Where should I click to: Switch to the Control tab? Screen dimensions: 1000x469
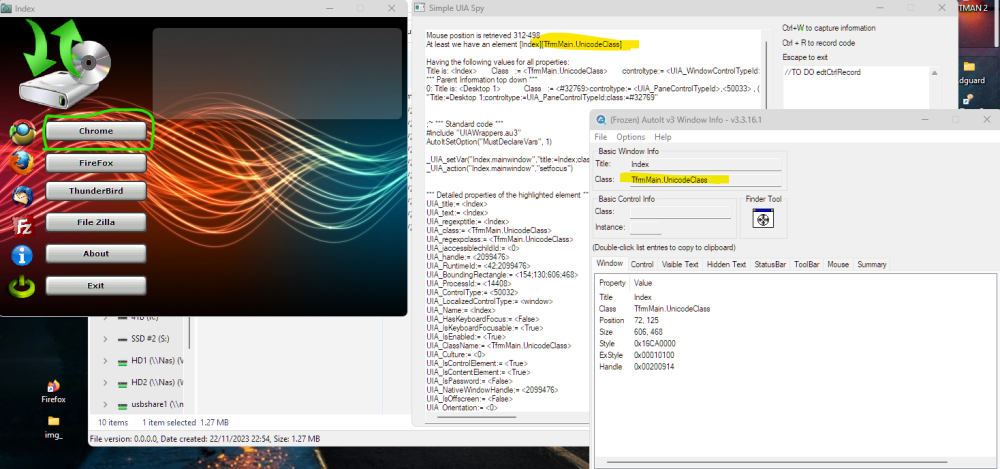(642, 264)
